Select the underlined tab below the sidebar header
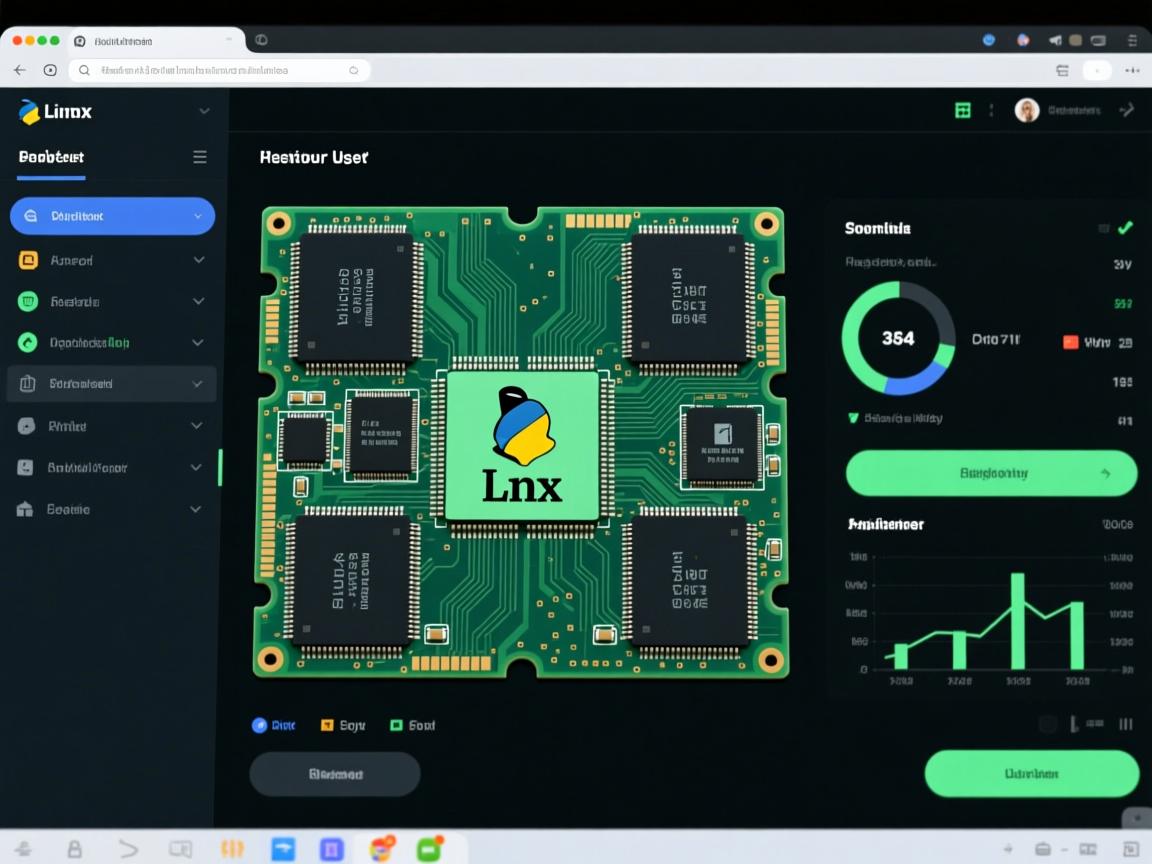Viewport: 1152px width, 864px height. click(x=50, y=157)
